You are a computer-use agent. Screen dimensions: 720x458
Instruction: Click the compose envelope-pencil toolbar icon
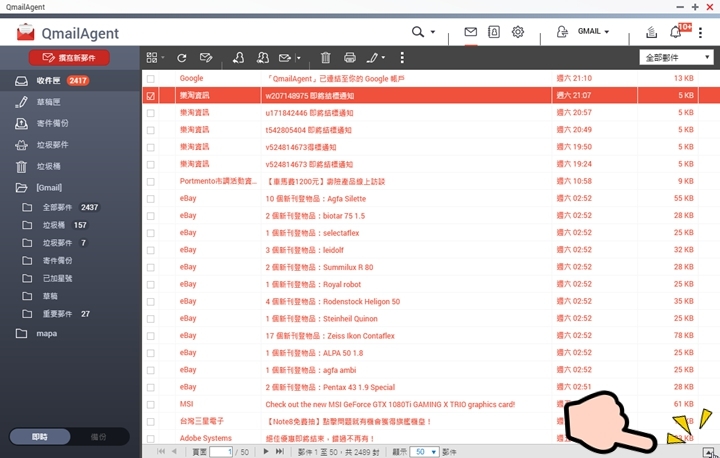(206, 57)
